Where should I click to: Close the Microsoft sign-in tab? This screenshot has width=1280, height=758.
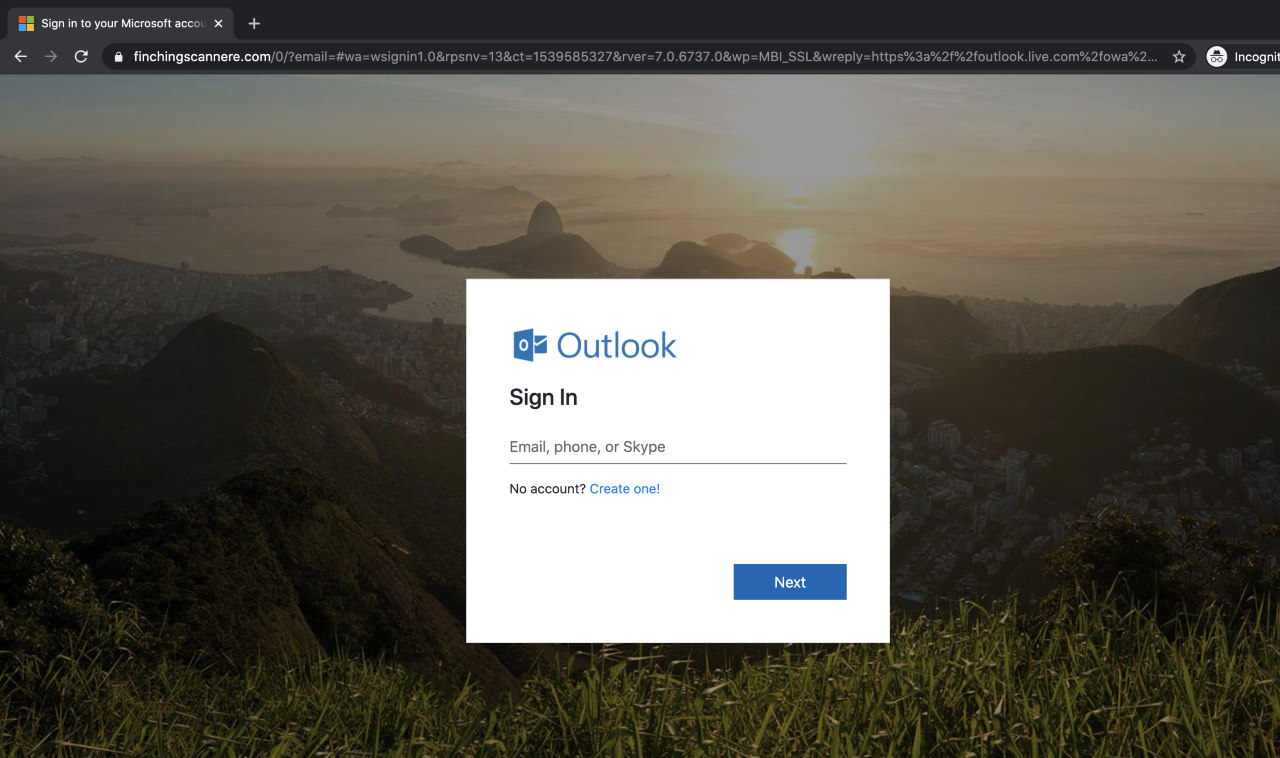point(218,23)
